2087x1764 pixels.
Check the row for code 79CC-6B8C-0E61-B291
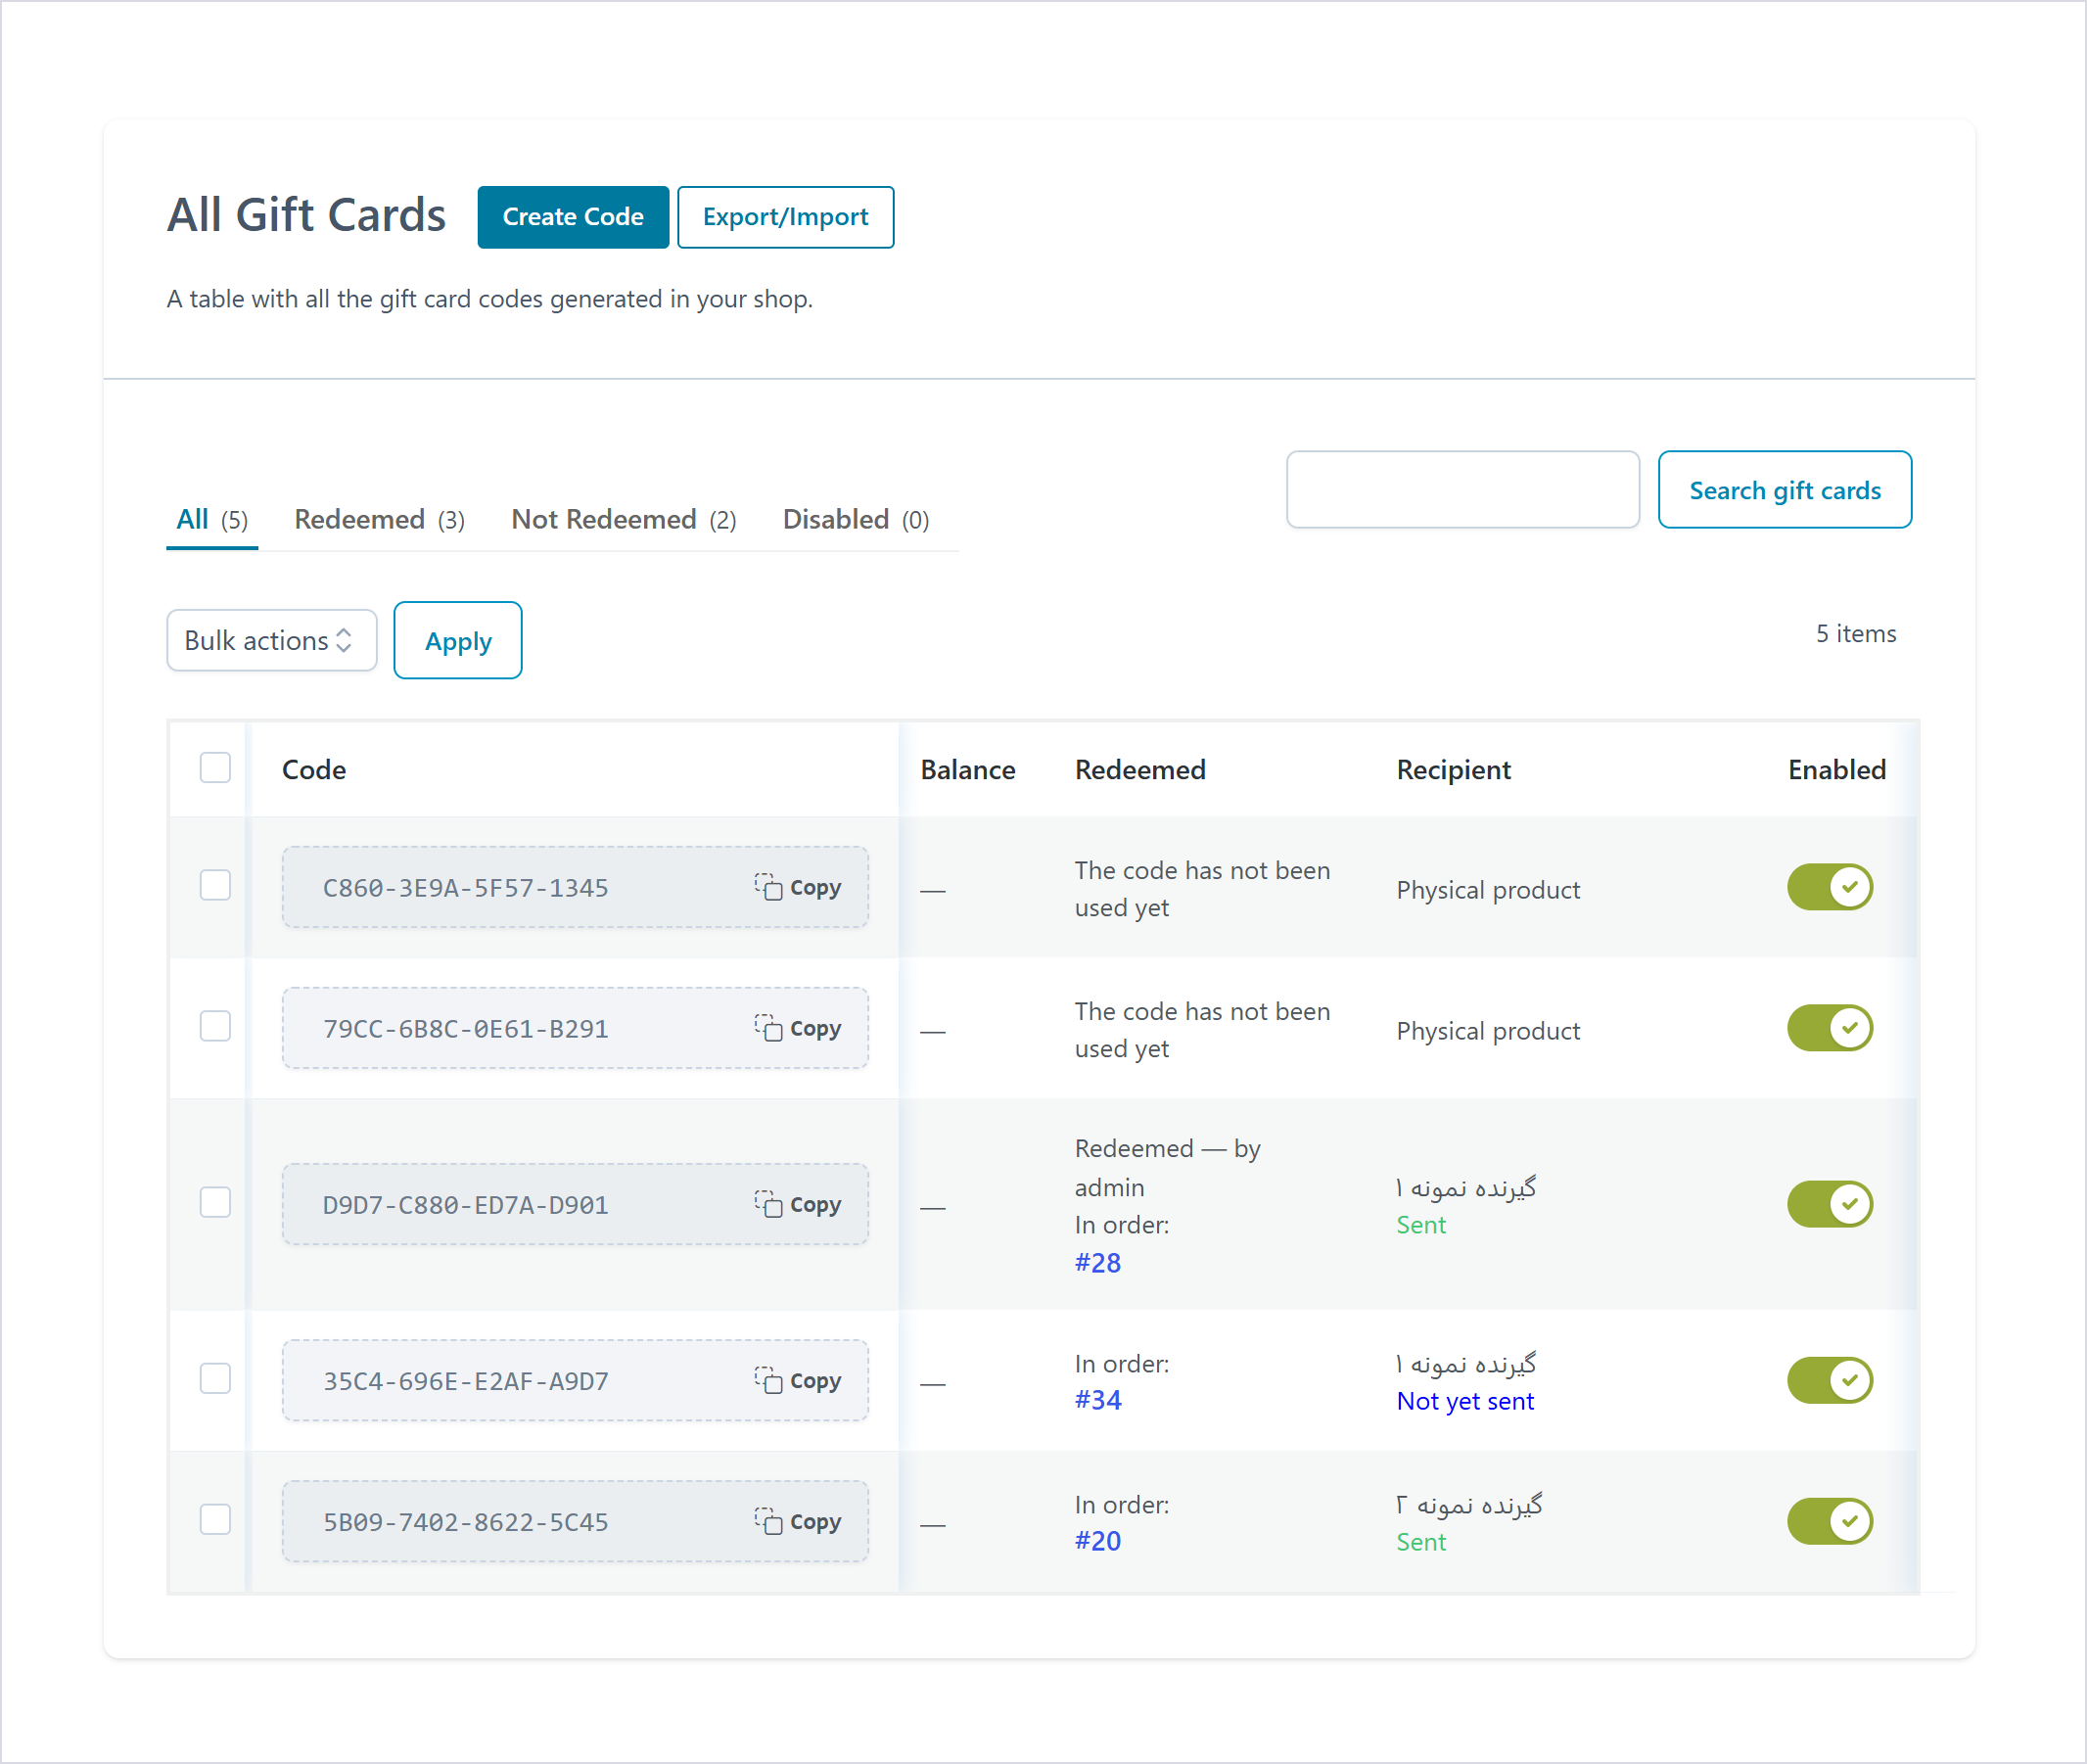click(x=215, y=1027)
